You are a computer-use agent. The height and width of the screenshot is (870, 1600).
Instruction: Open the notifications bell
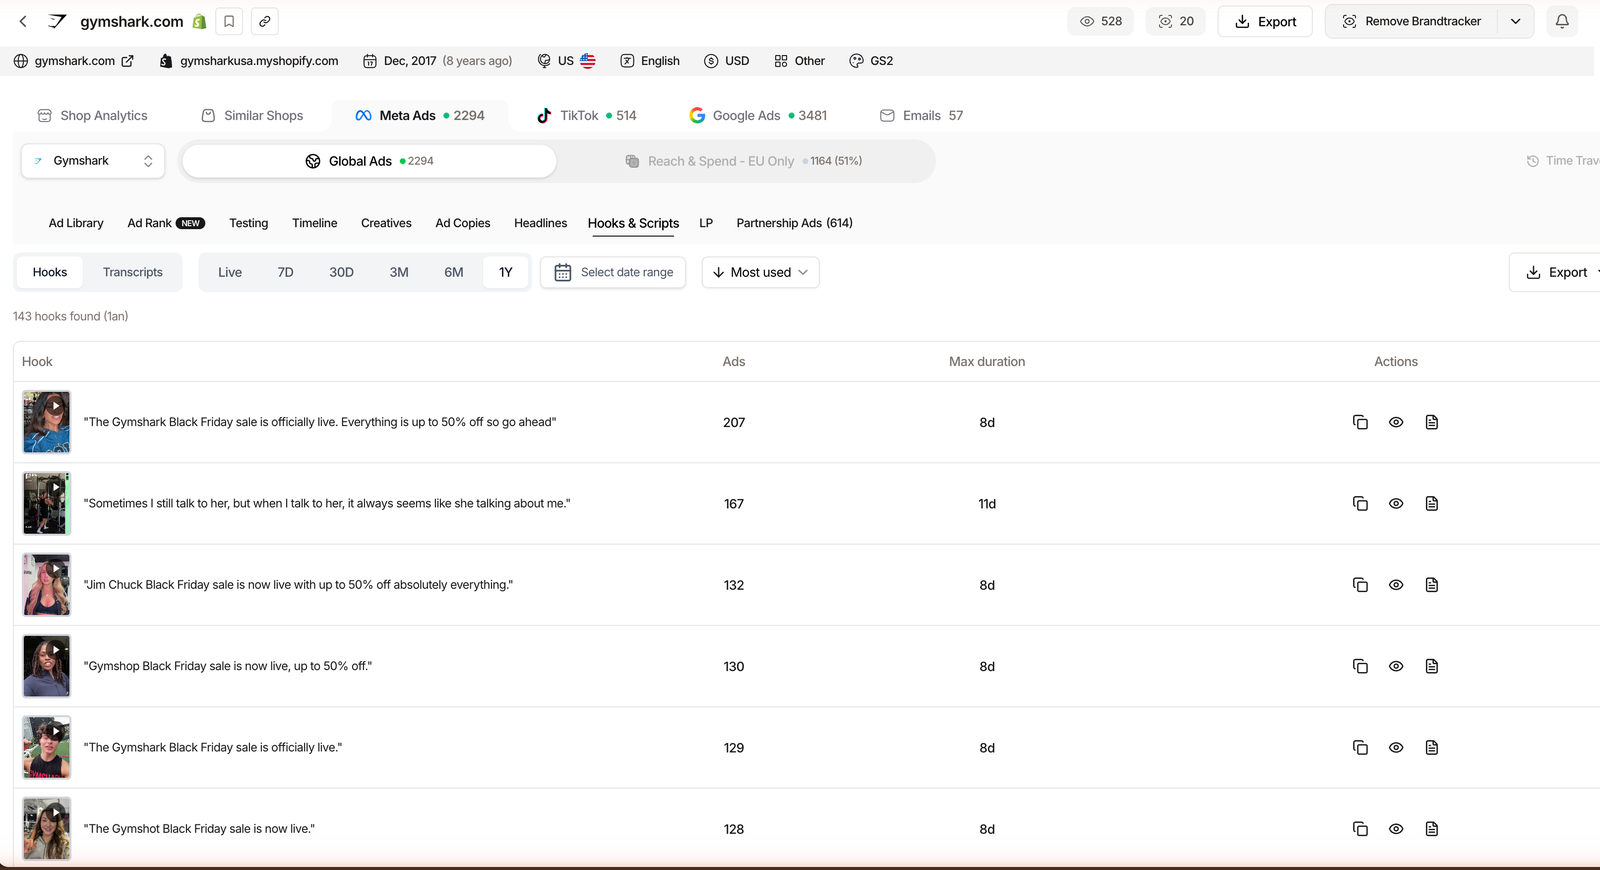pos(1562,21)
